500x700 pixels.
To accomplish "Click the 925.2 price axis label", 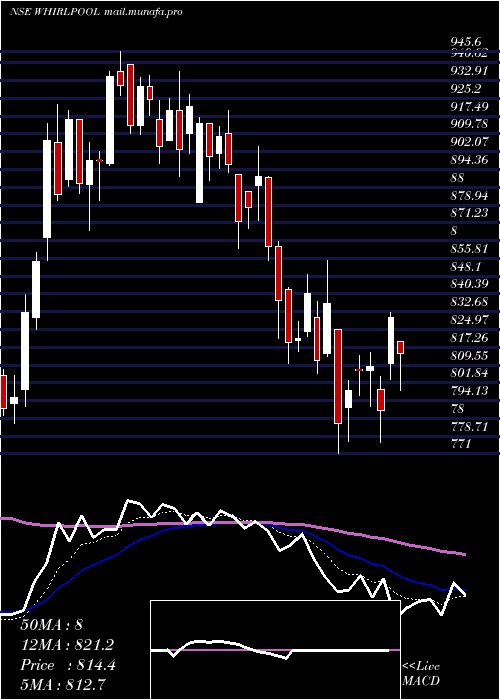I will click(x=466, y=89).
